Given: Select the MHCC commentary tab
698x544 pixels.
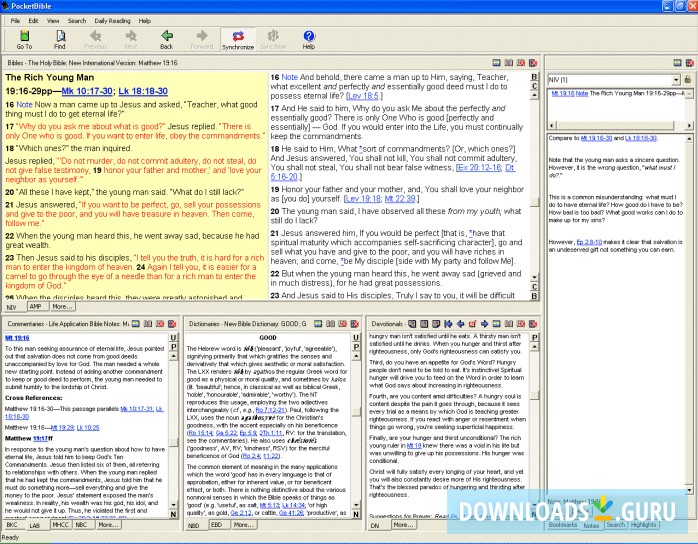Looking at the screenshot, I should coord(61,524).
